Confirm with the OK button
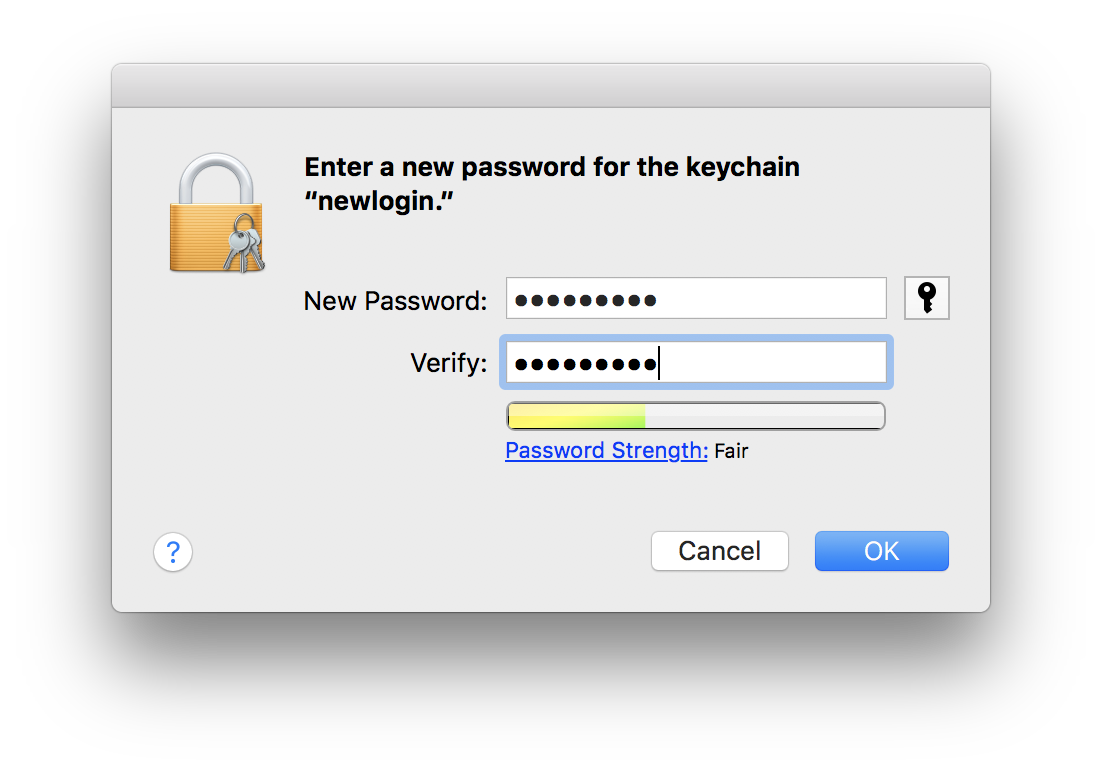 (881, 551)
